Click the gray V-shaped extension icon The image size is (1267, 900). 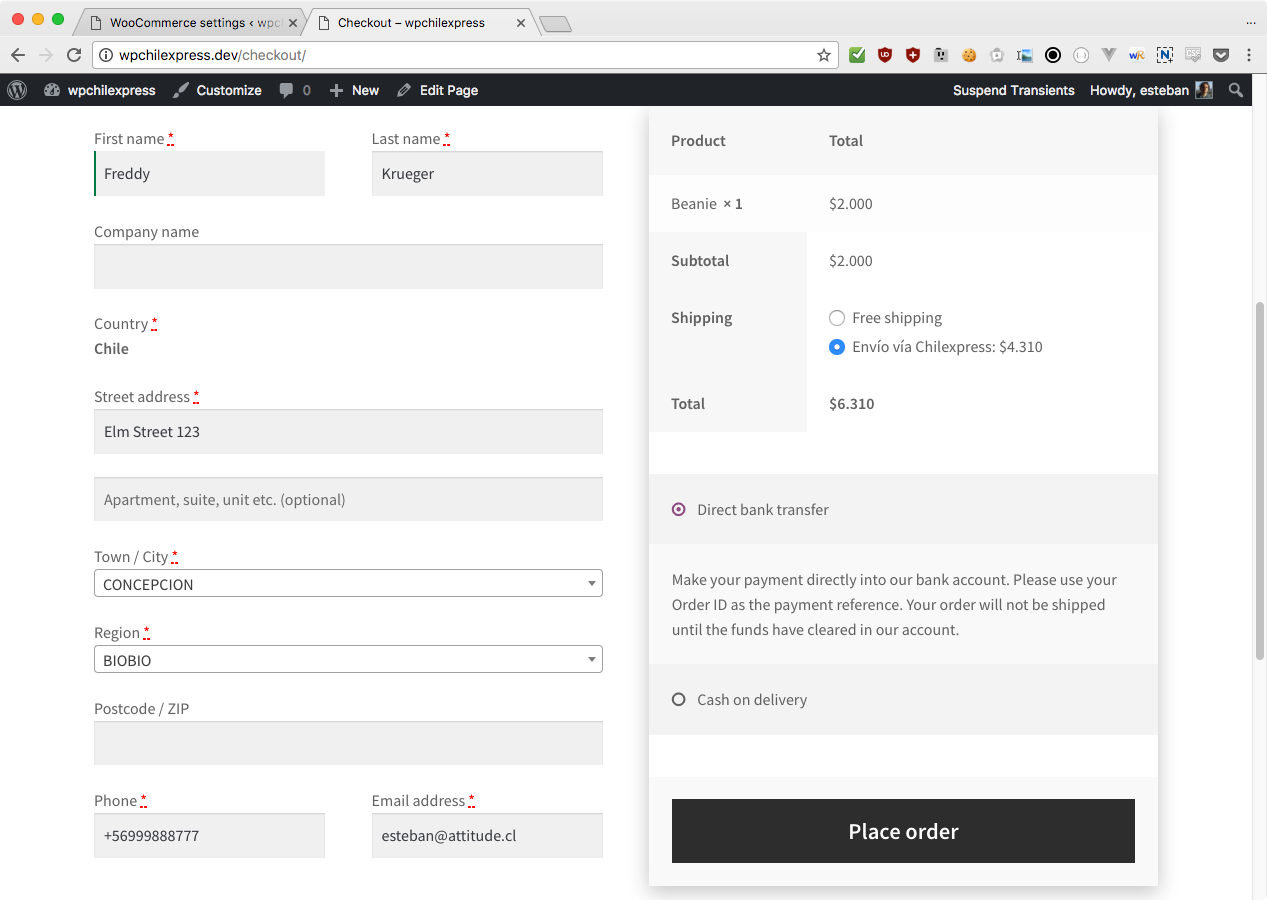pos(1109,55)
